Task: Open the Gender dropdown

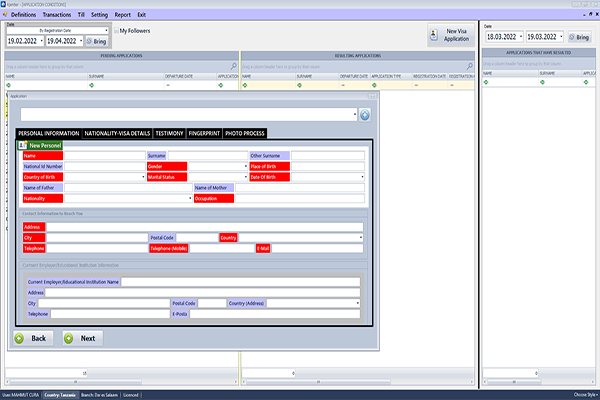Action: point(245,166)
